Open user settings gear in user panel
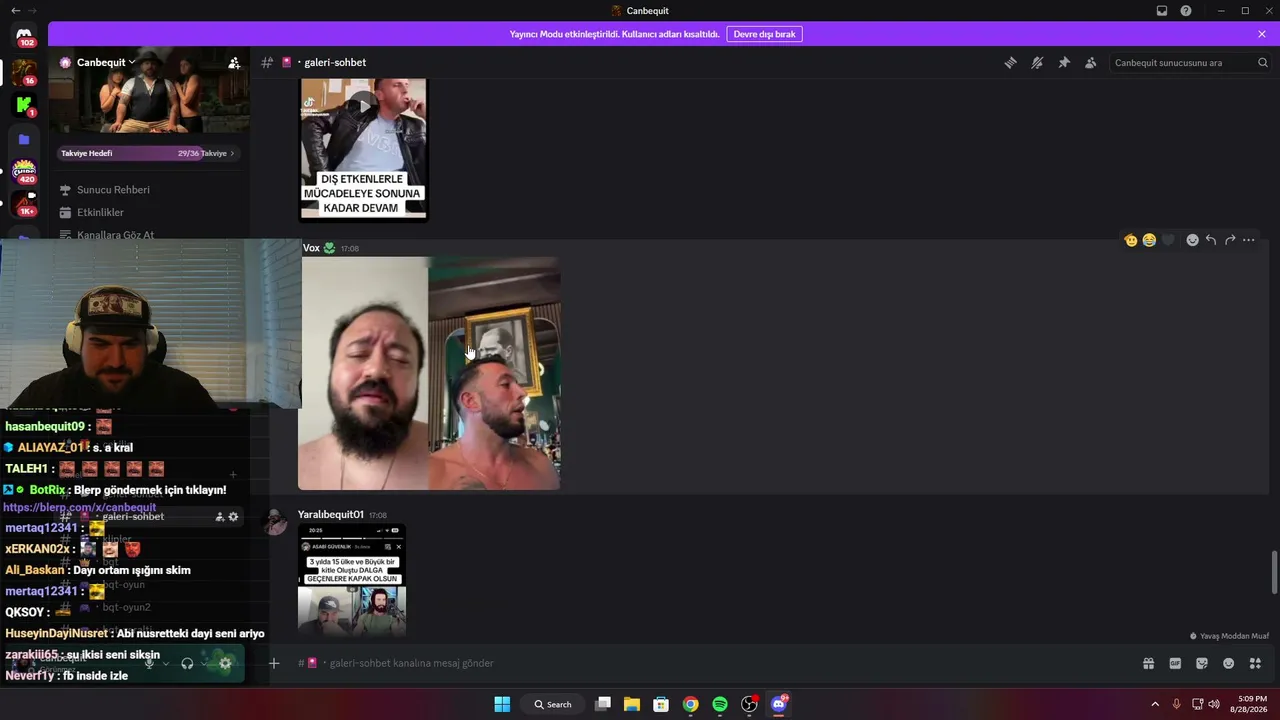 click(225, 663)
